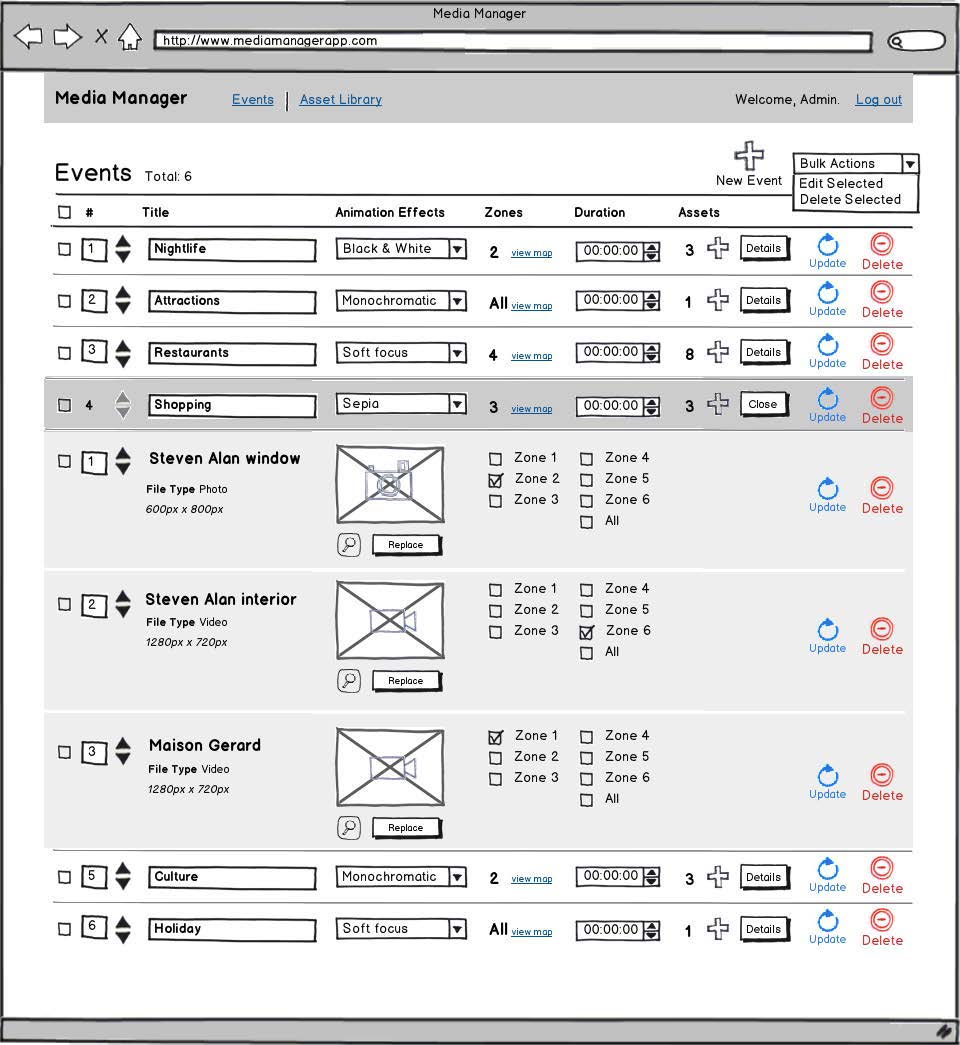
Task: Adjust Nightlife duration stepper arrows
Action: point(652,251)
